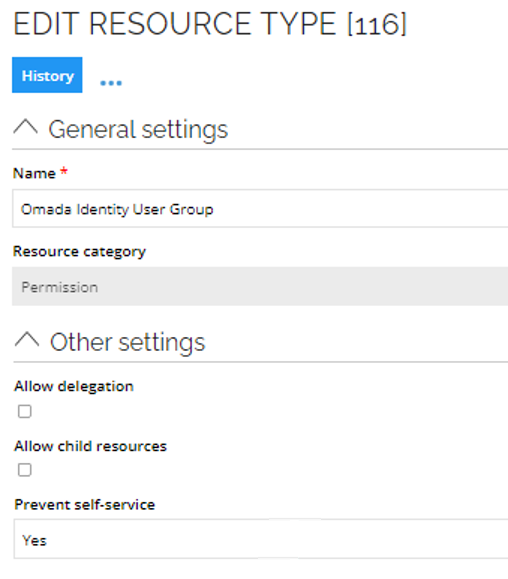The height and width of the screenshot is (579, 508).
Task: Open the Prevent self-service dropdown
Action: [x=261, y=539]
